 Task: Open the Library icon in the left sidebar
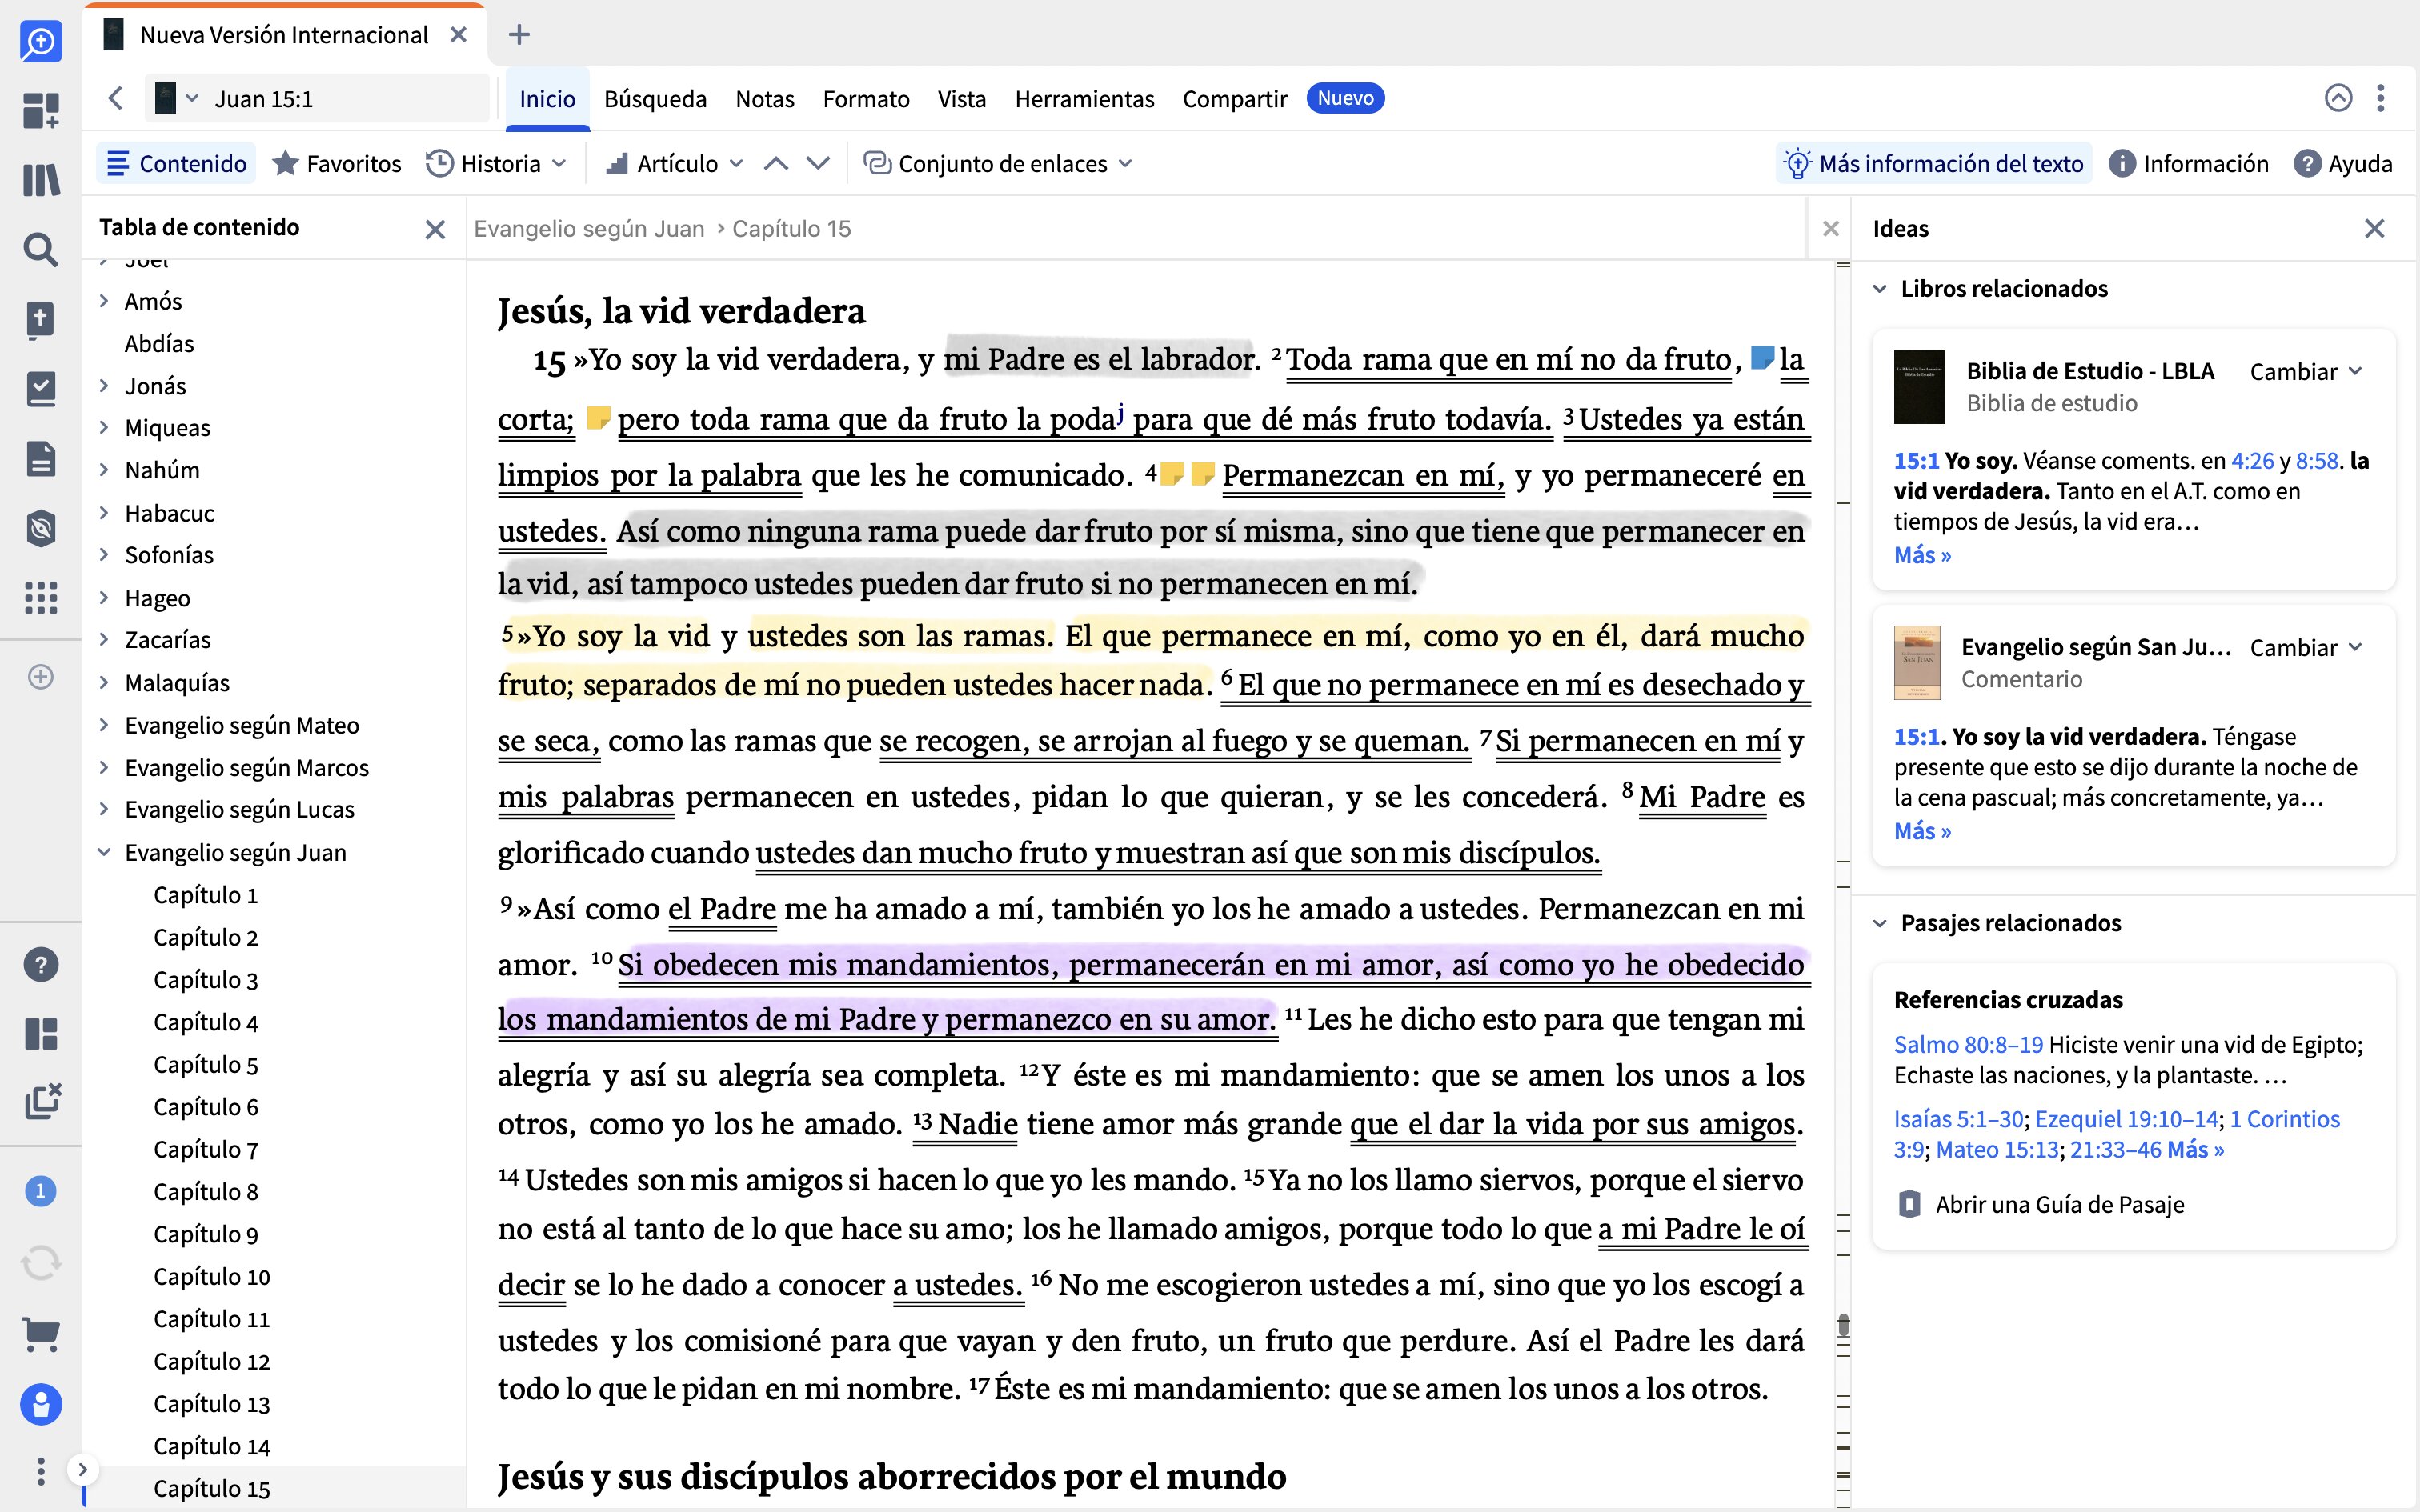coord(41,180)
